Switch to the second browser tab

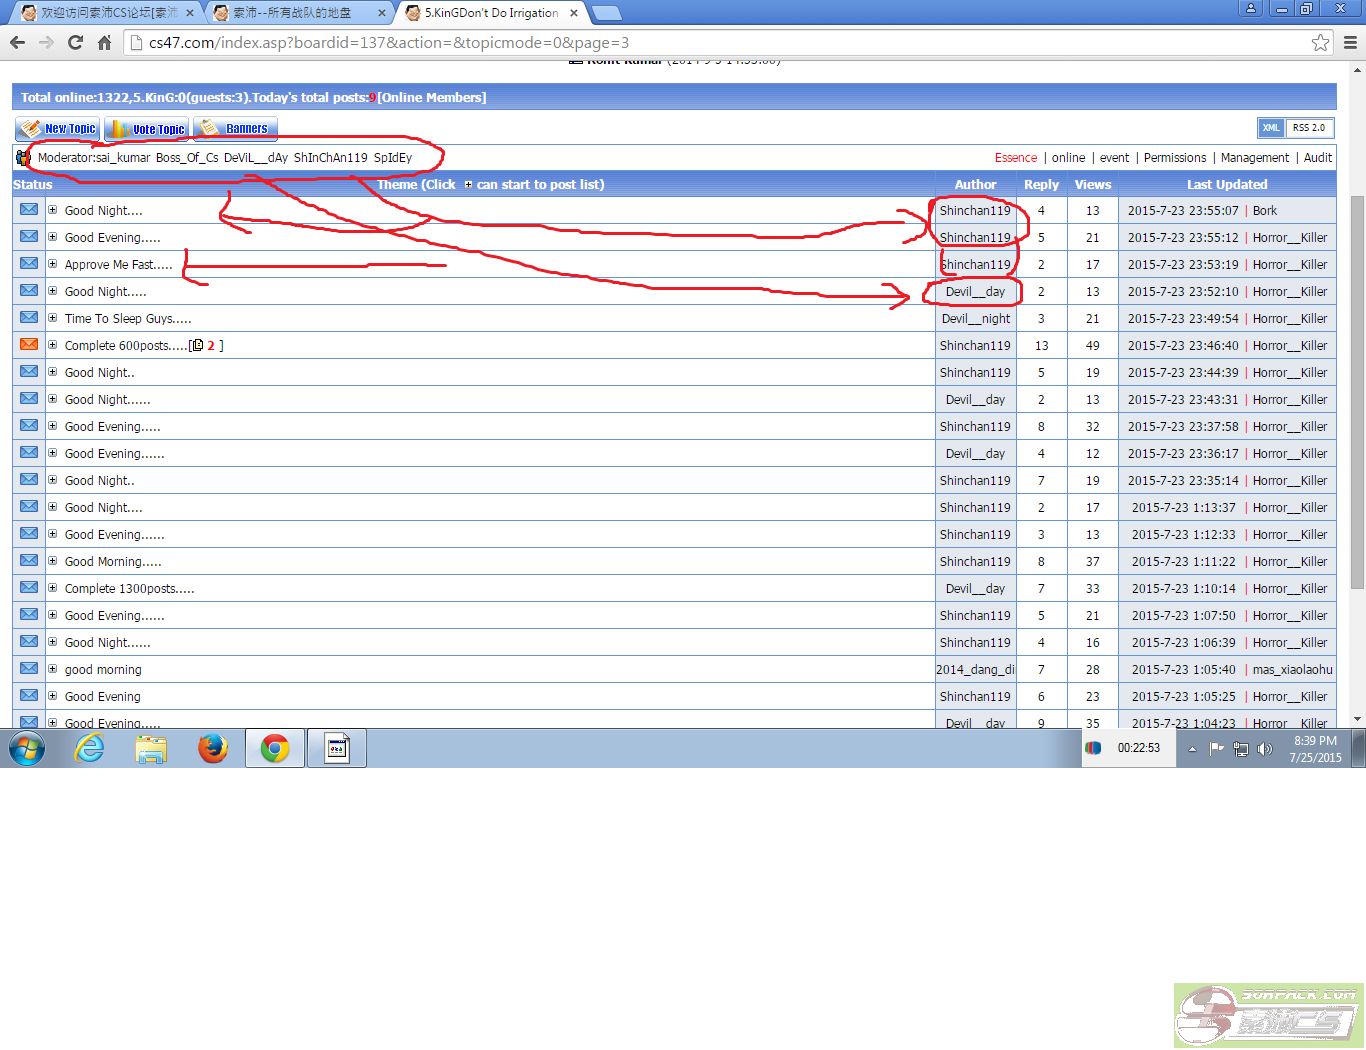[x=295, y=13]
